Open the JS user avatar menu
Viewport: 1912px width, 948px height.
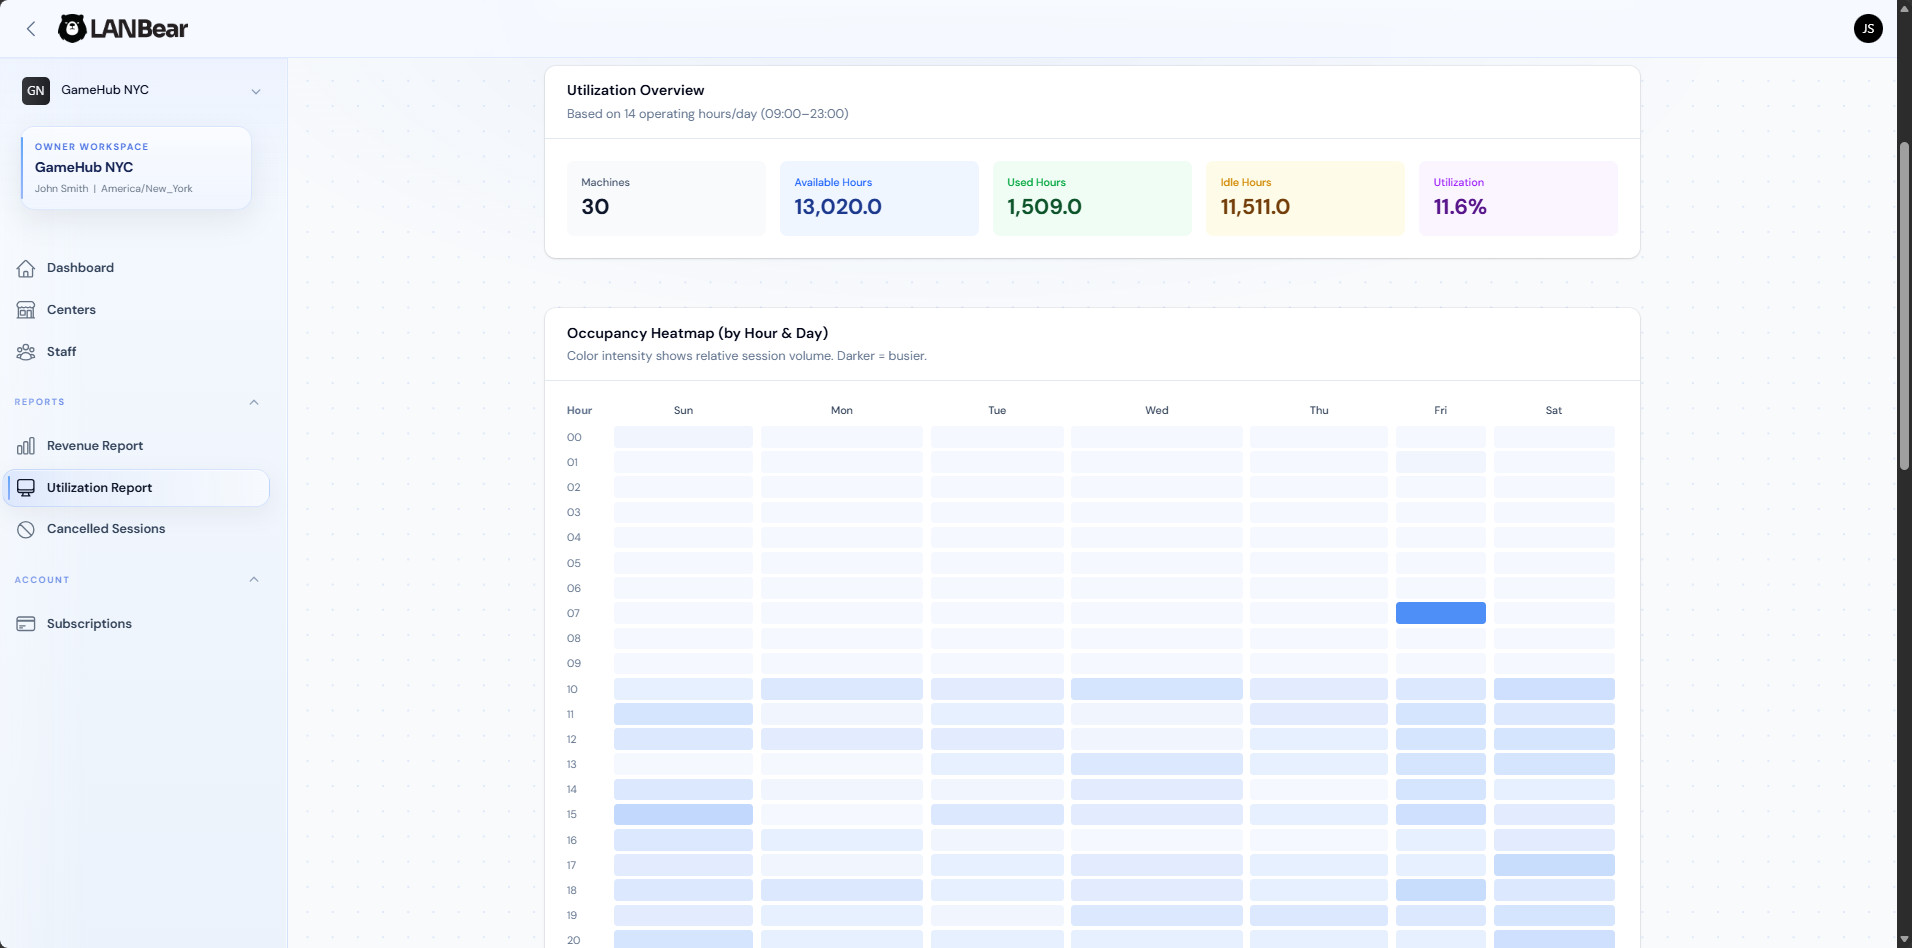tap(1867, 29)
